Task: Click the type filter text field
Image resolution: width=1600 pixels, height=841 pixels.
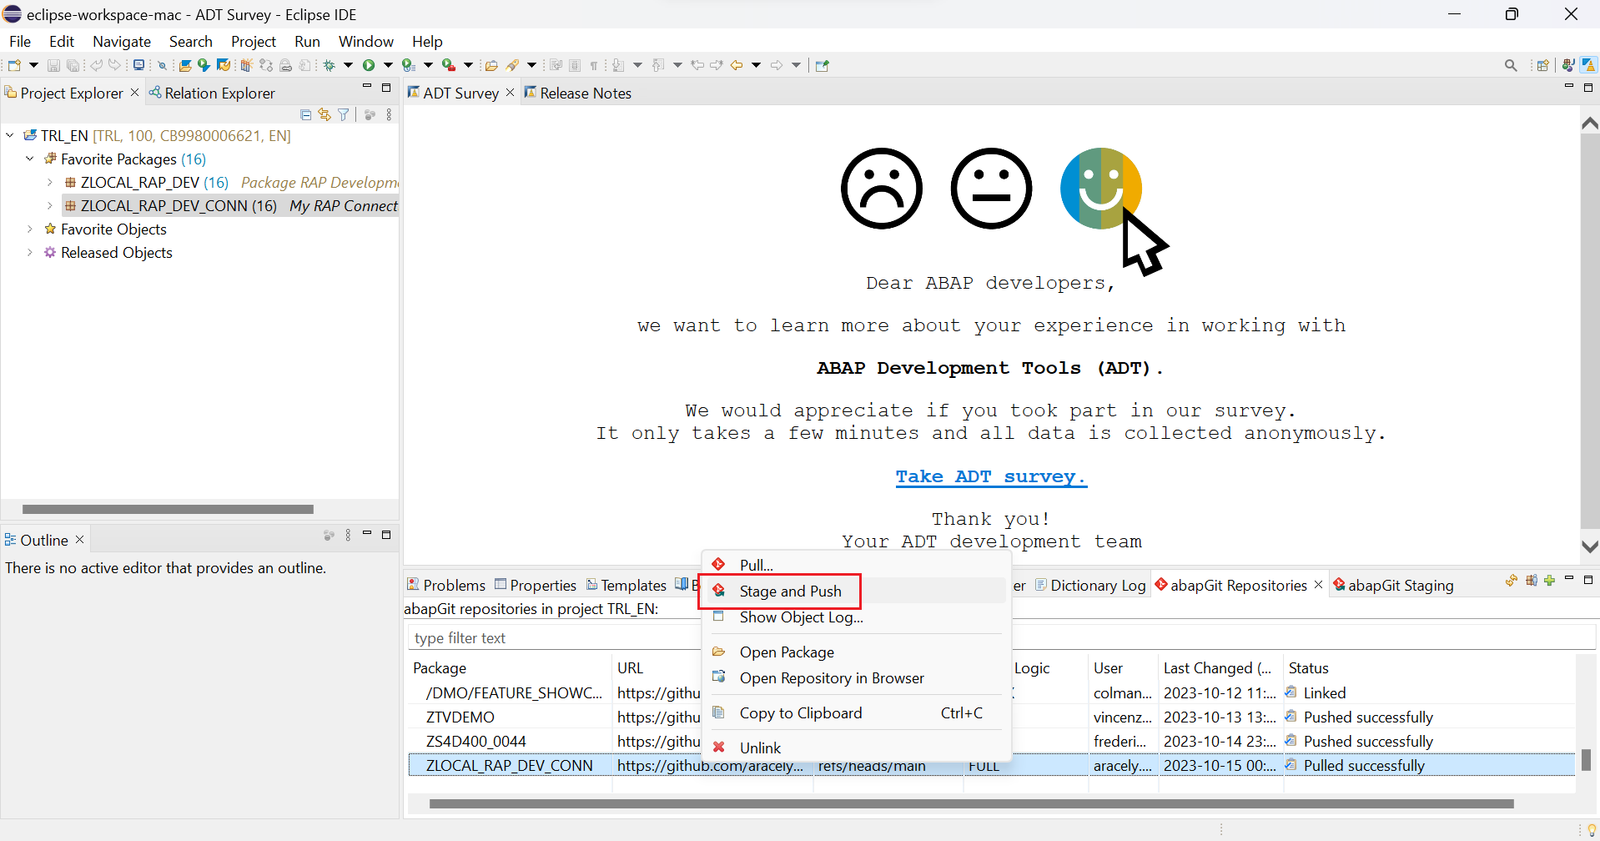Action: (x=1000, y=638)
